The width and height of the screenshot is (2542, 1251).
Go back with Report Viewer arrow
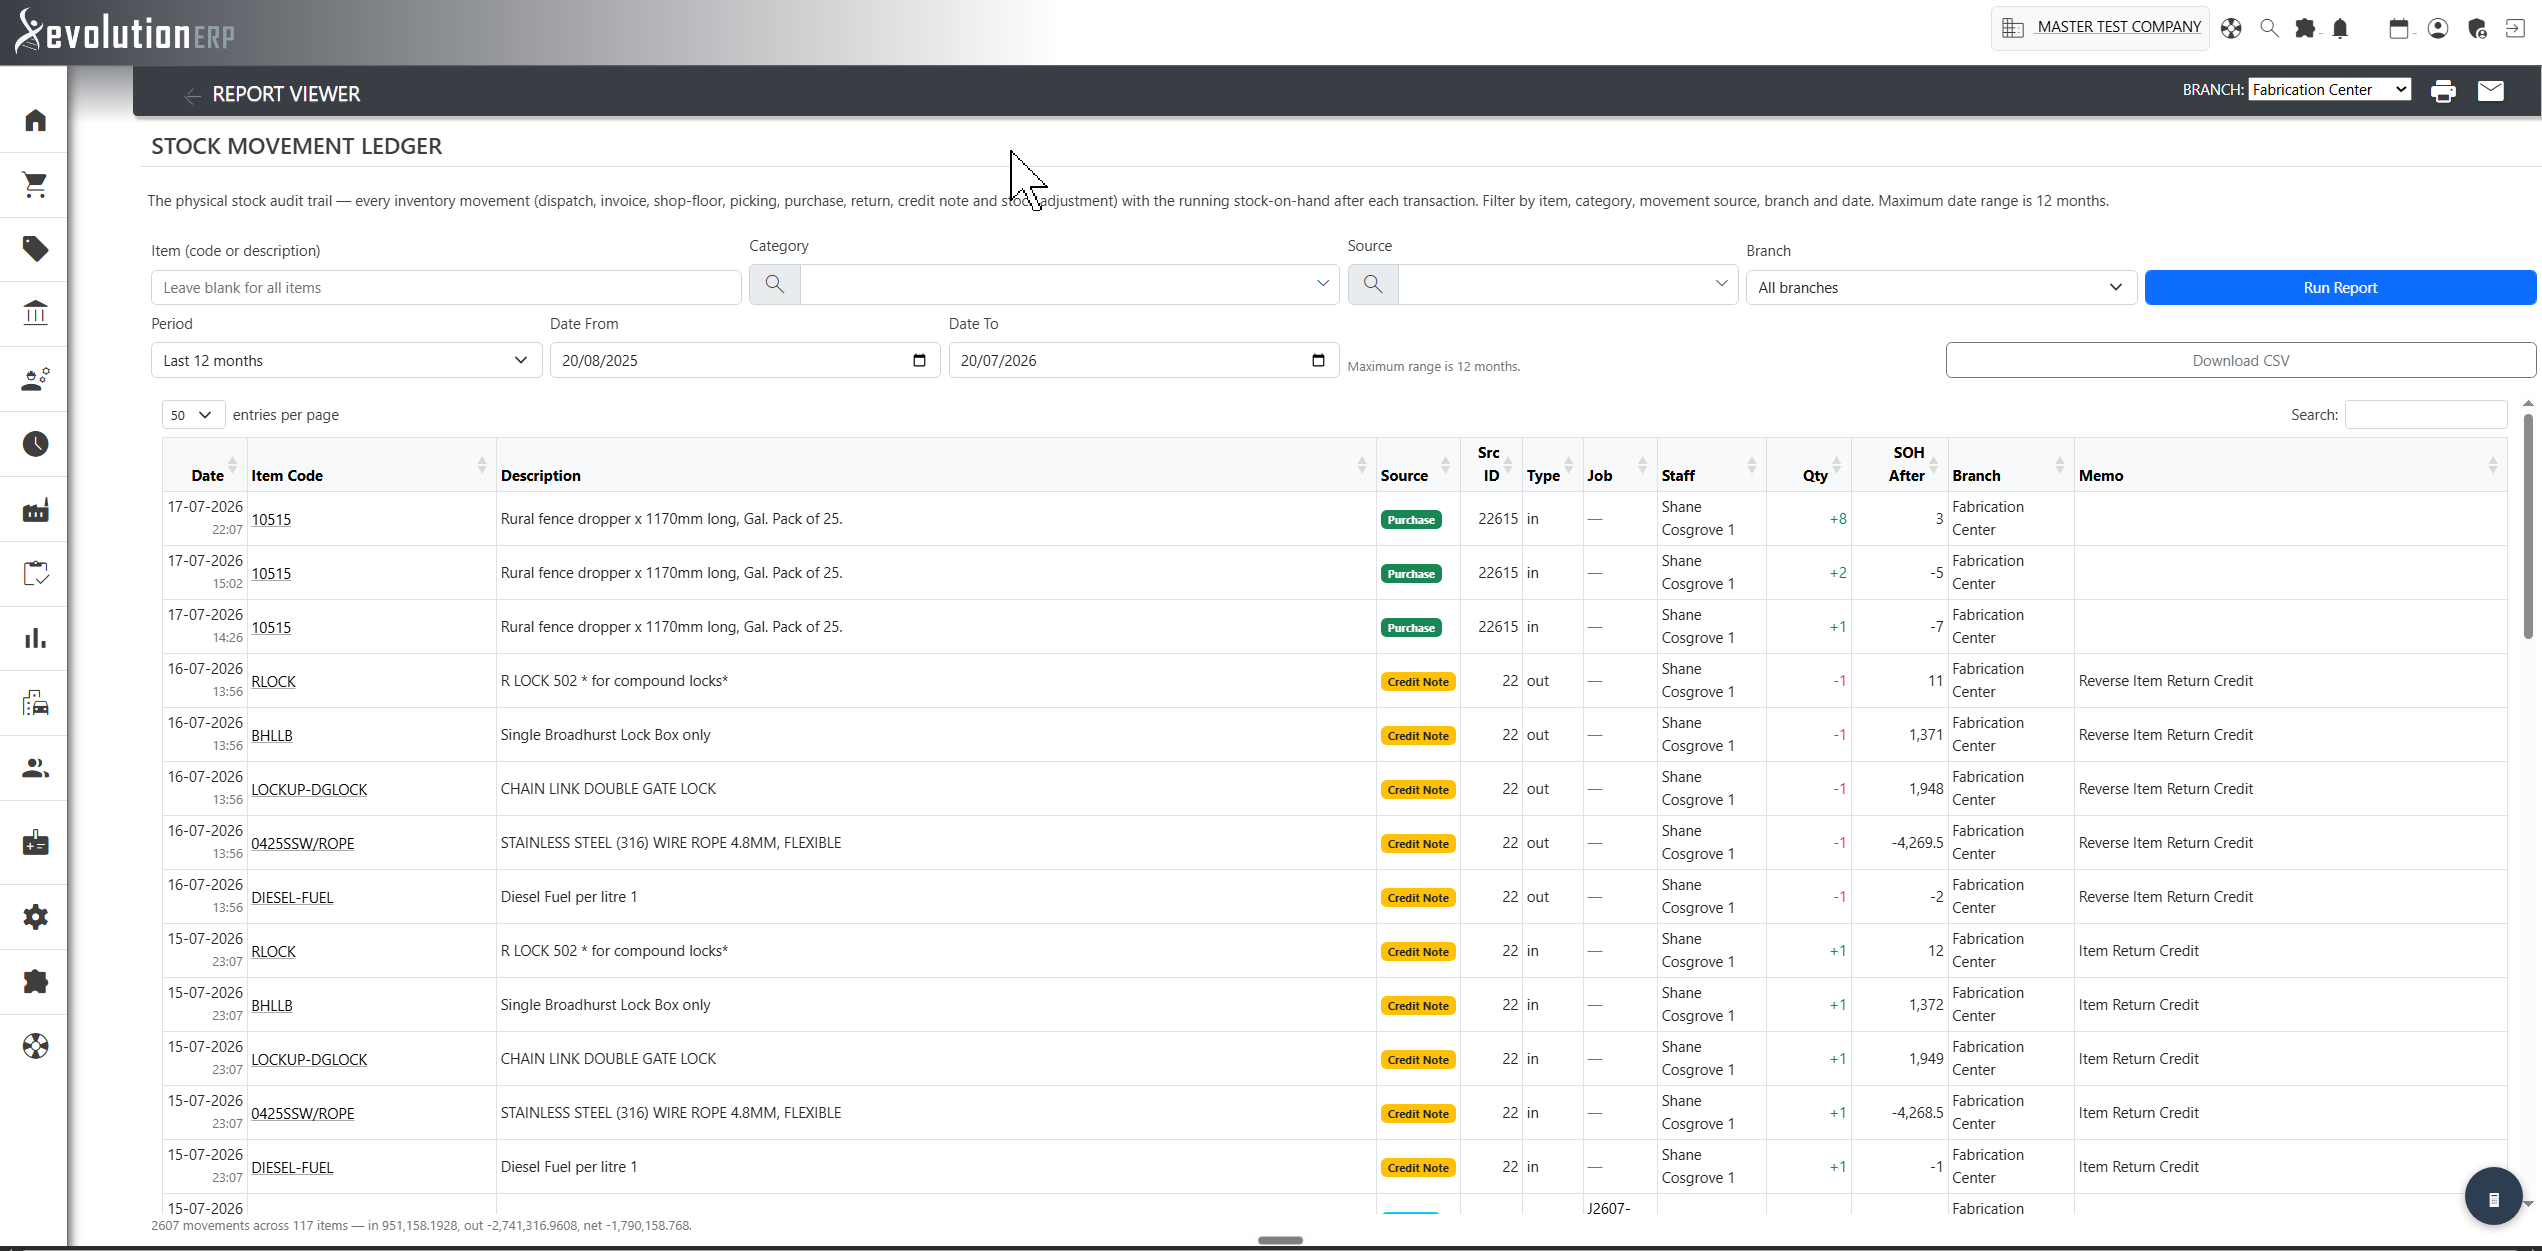pyautogui.click(x=193, y=95)
